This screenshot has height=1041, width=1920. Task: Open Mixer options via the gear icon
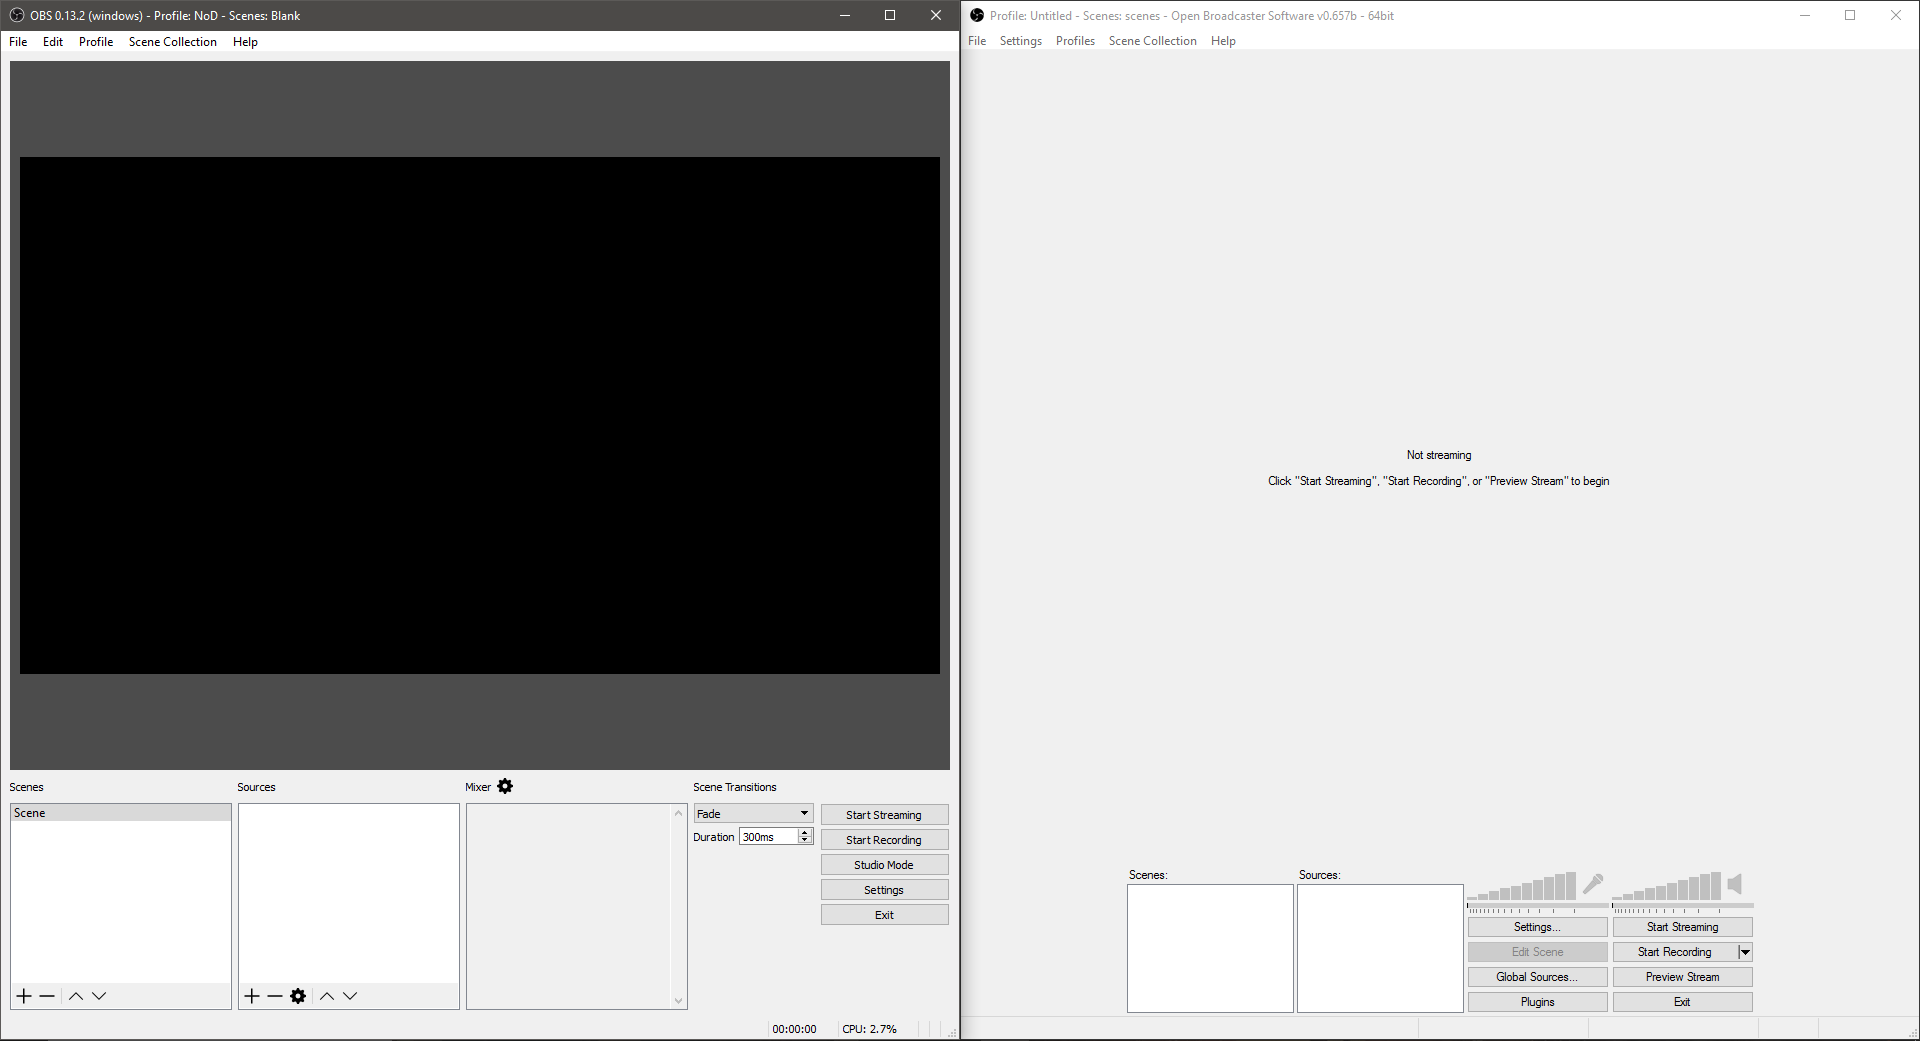tap(505, 787)
